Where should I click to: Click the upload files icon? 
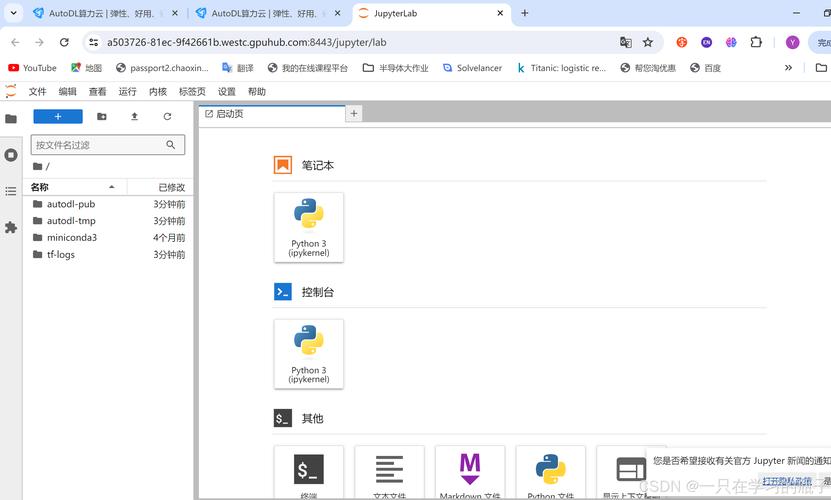(x=134, y=116)
